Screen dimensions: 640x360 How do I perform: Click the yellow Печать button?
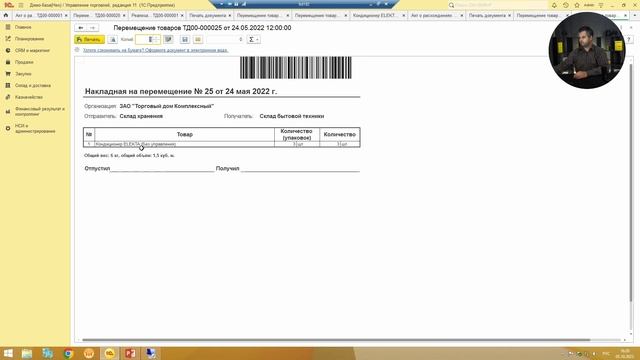click(x=89, y=40)
